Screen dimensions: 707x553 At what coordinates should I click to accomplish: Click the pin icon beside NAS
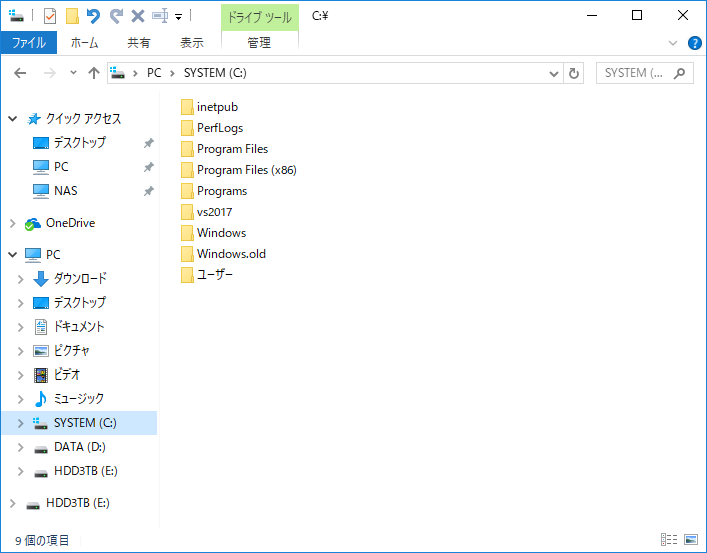click(x=148, y=191)
